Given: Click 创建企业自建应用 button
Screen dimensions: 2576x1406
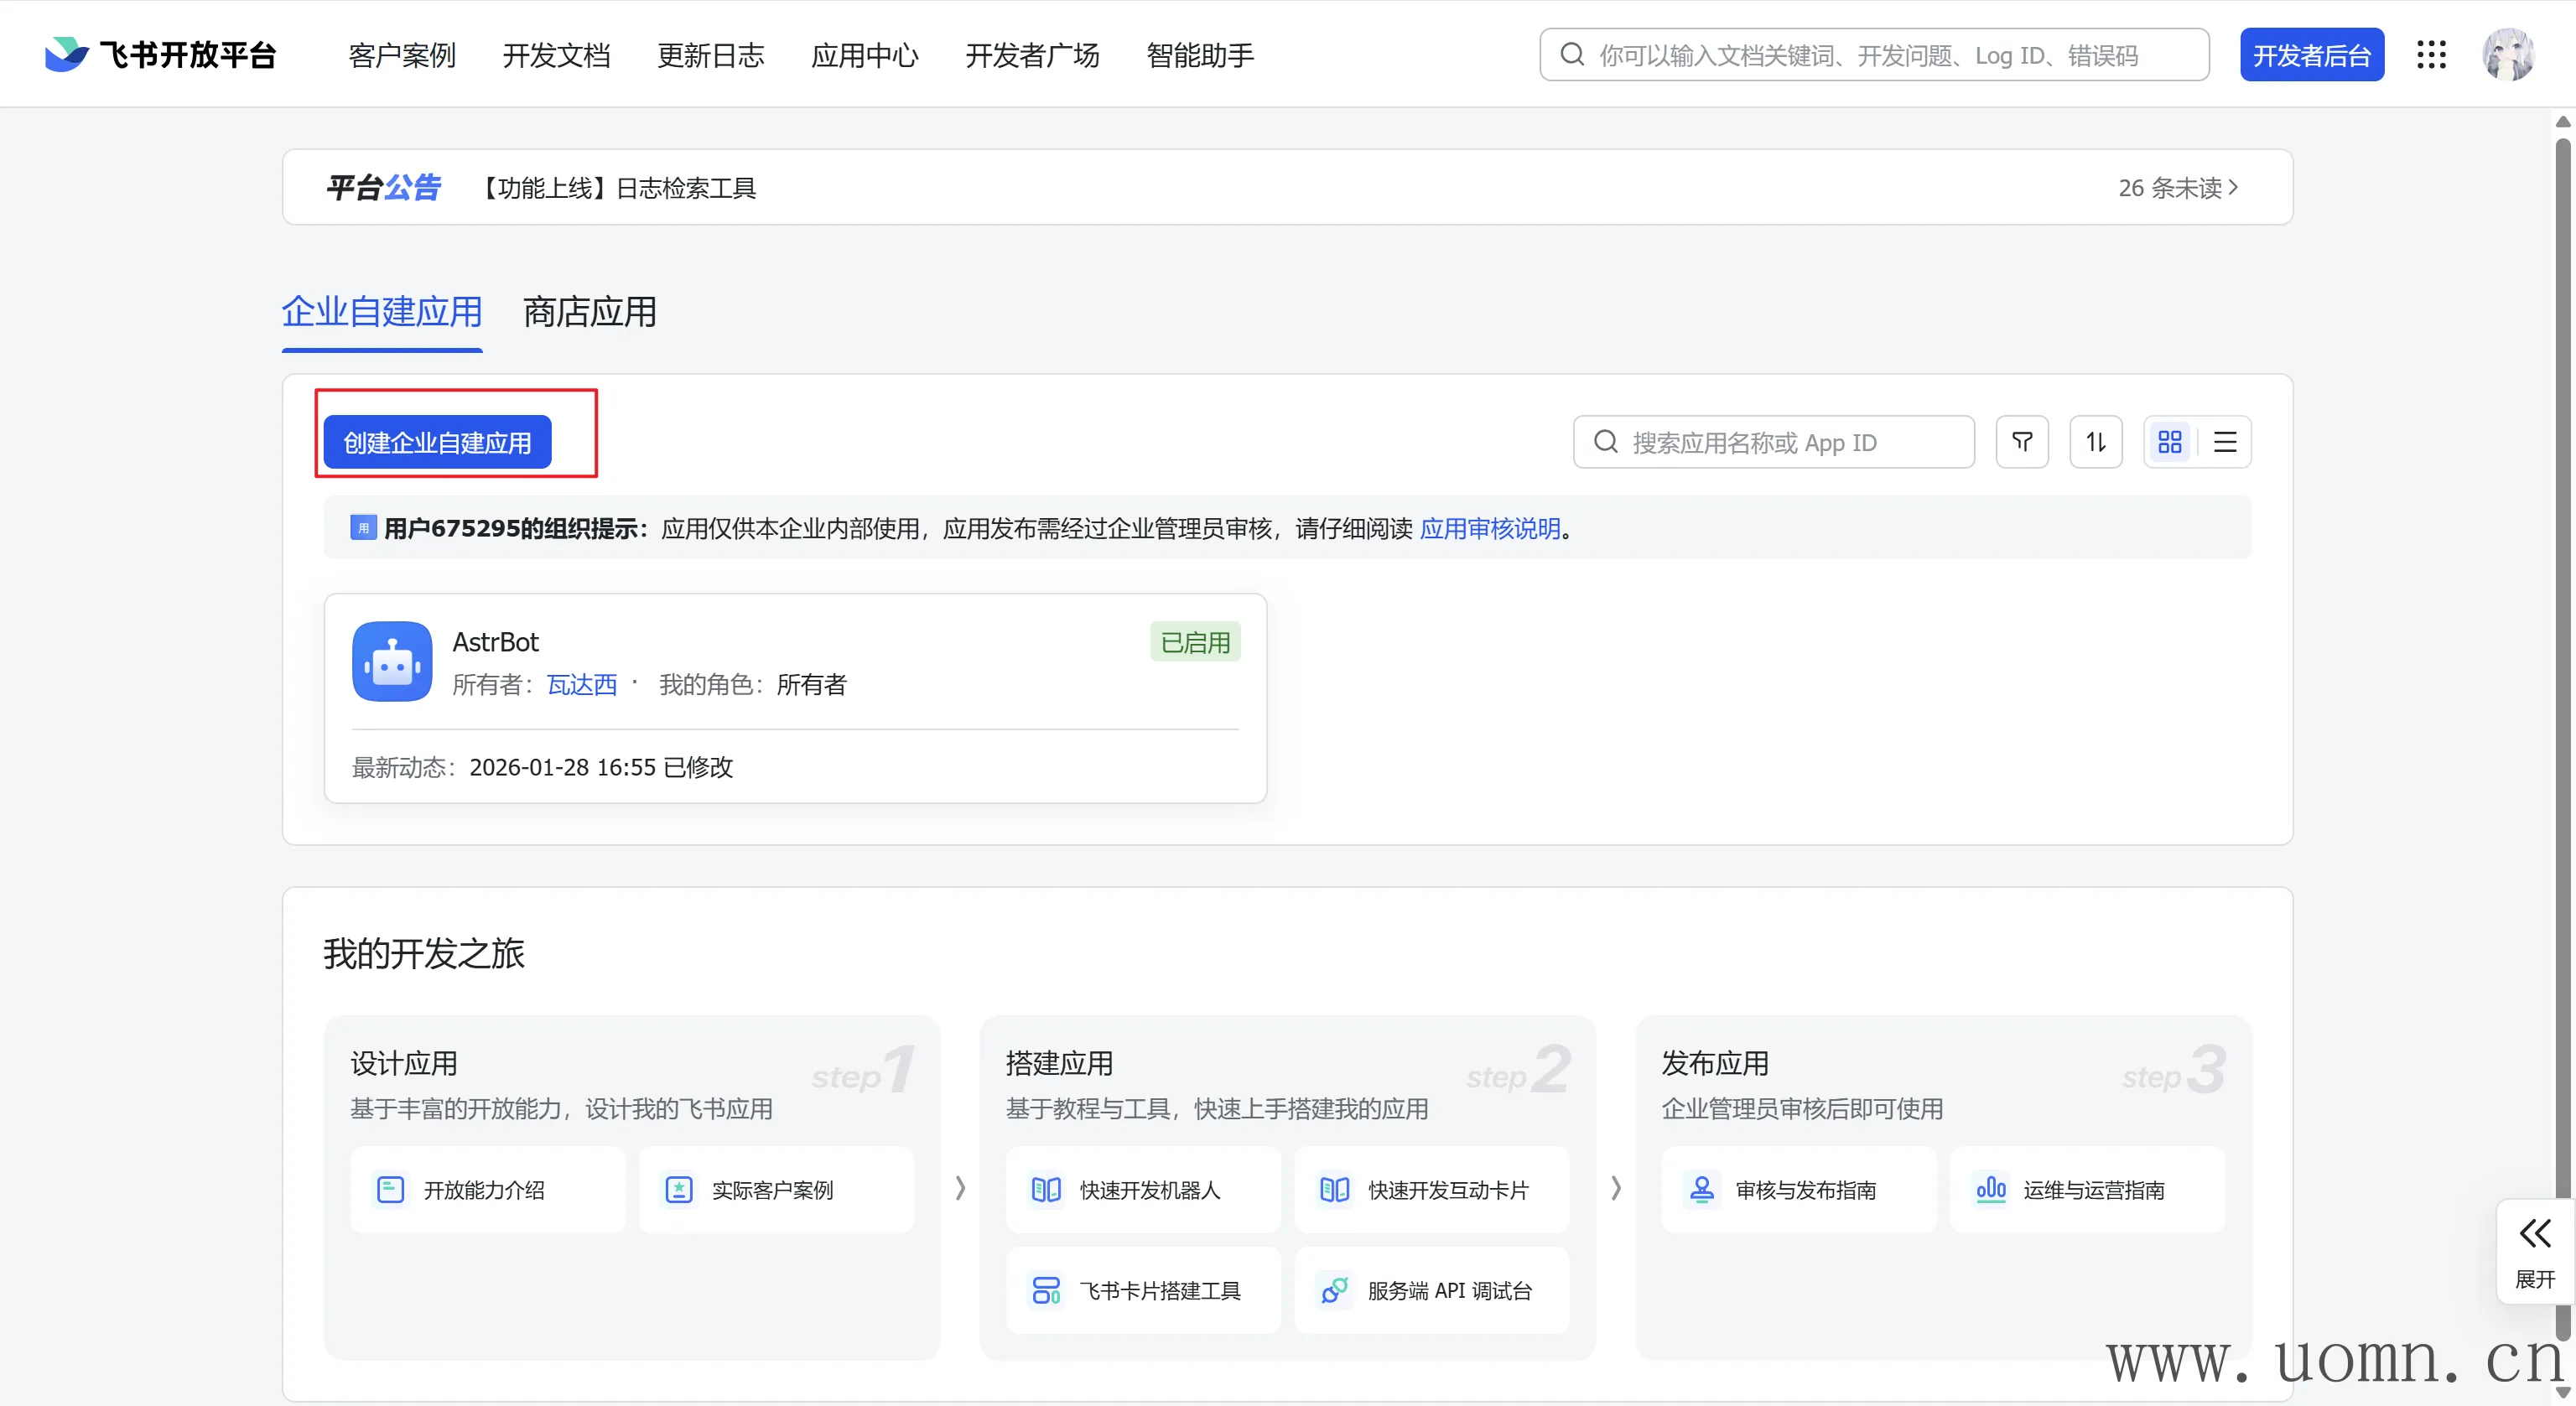Looking at the screenshot, I should pos(437,442).
